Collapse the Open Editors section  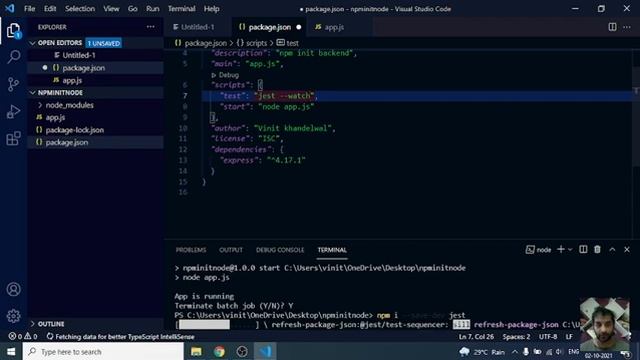coord(32,43)
